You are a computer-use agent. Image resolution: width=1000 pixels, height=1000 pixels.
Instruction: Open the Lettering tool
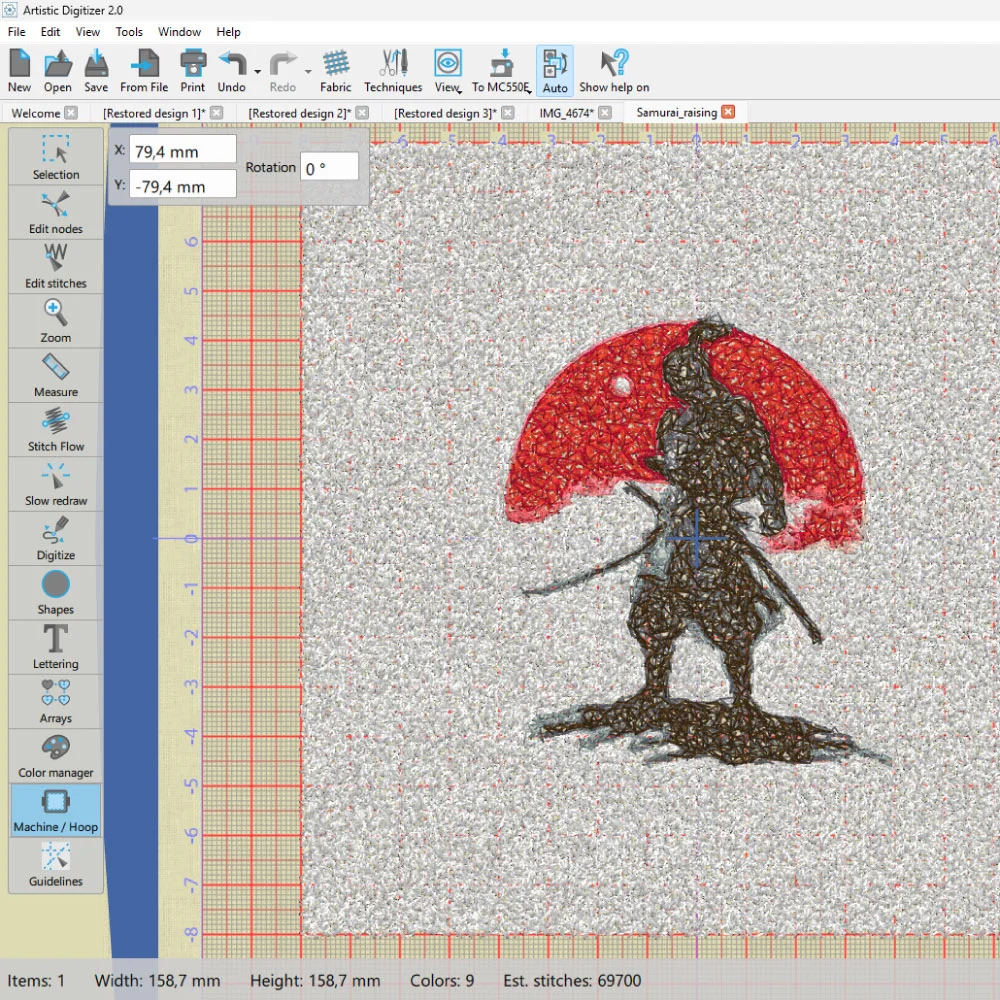[55, 647]
